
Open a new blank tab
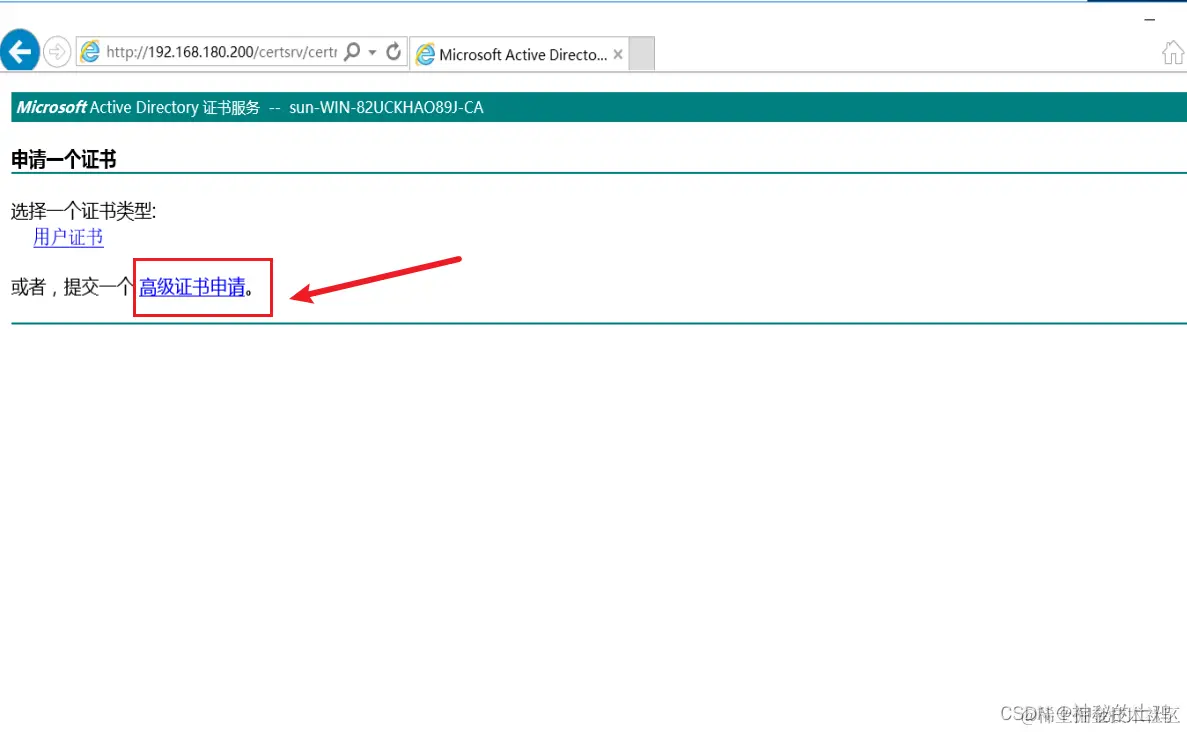641,54
